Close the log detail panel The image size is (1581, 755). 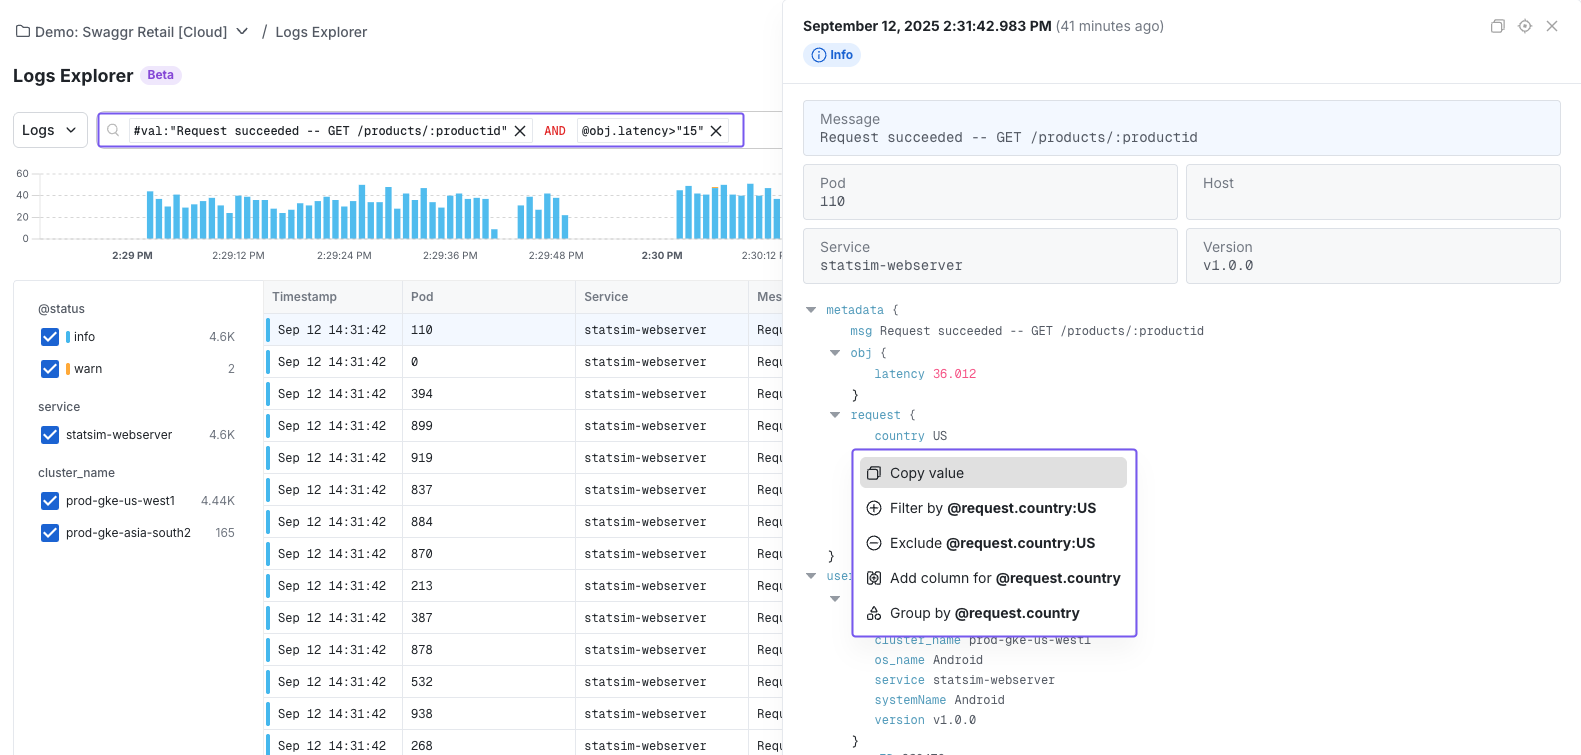[x=1552, y=26]
